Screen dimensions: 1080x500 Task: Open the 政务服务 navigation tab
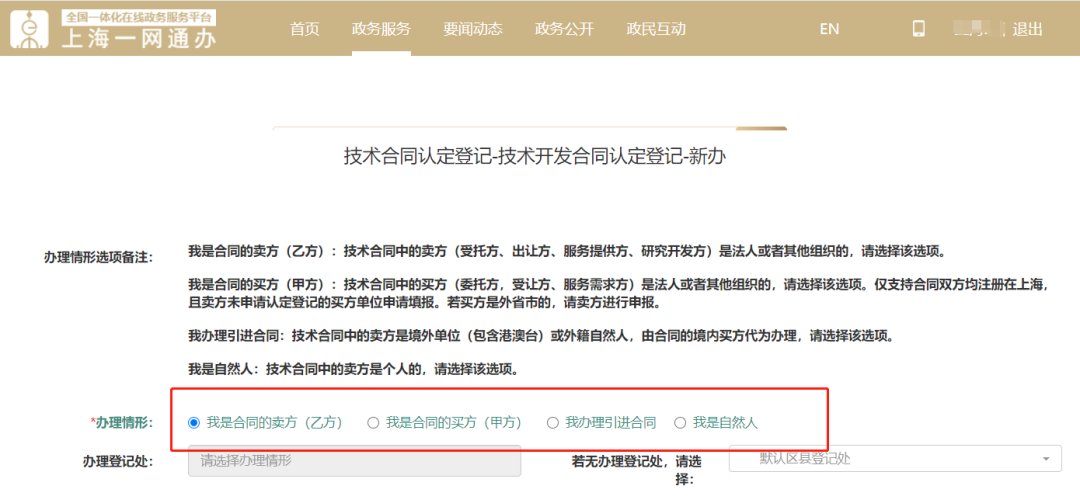pyautogui.click(x=381, y=29)
